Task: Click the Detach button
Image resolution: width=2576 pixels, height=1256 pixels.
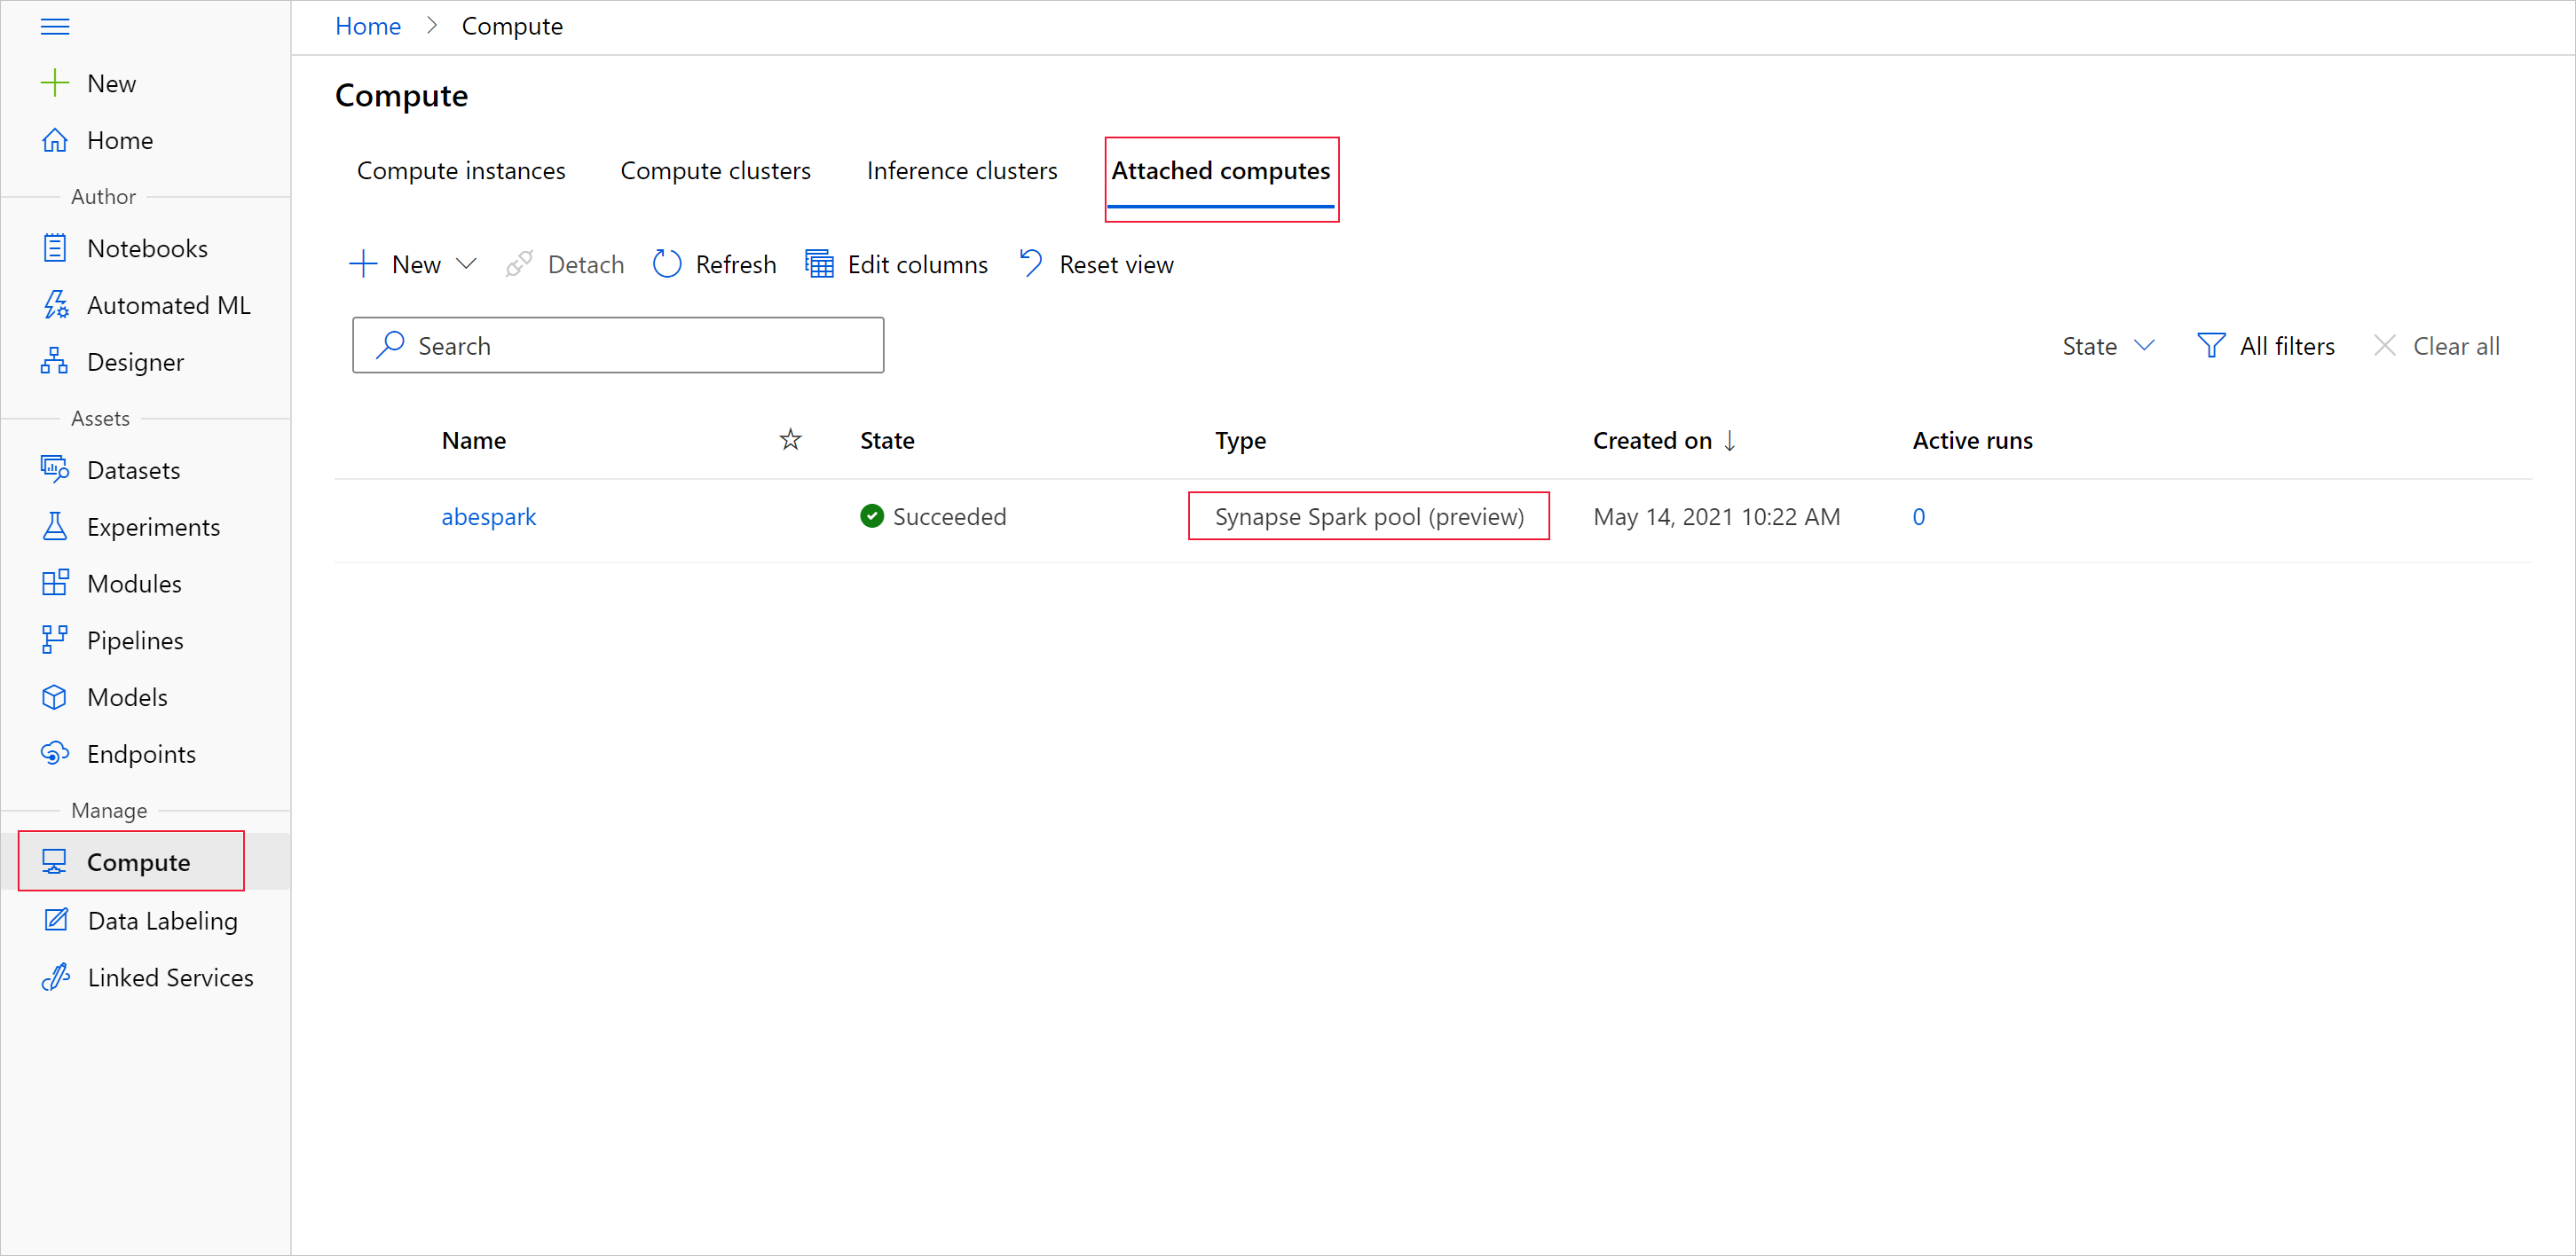Action: tap(565, 264)
